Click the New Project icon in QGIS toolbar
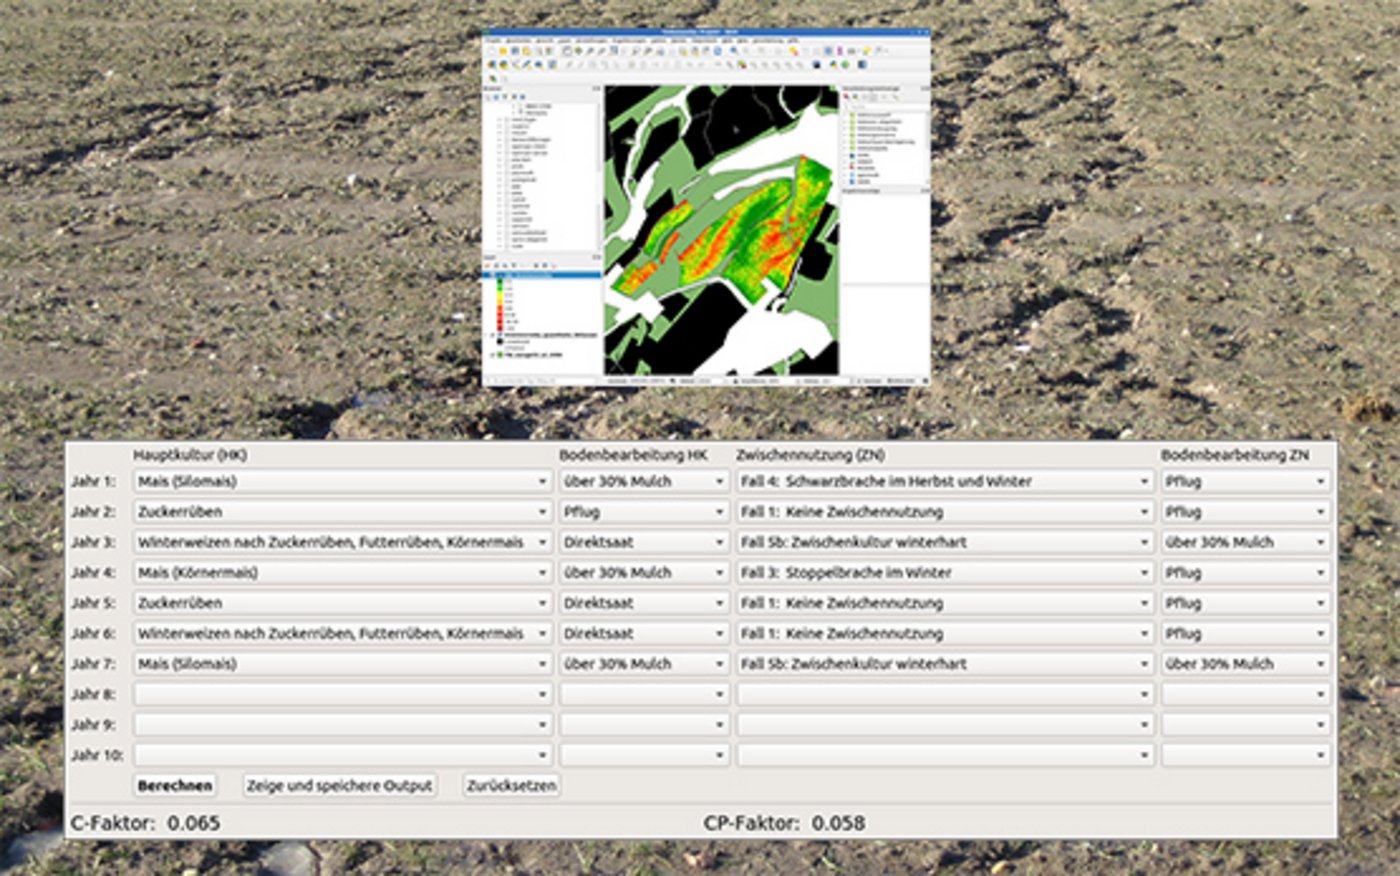The height and width of the screenshot is (876, 1400). [x=491, y=51]
